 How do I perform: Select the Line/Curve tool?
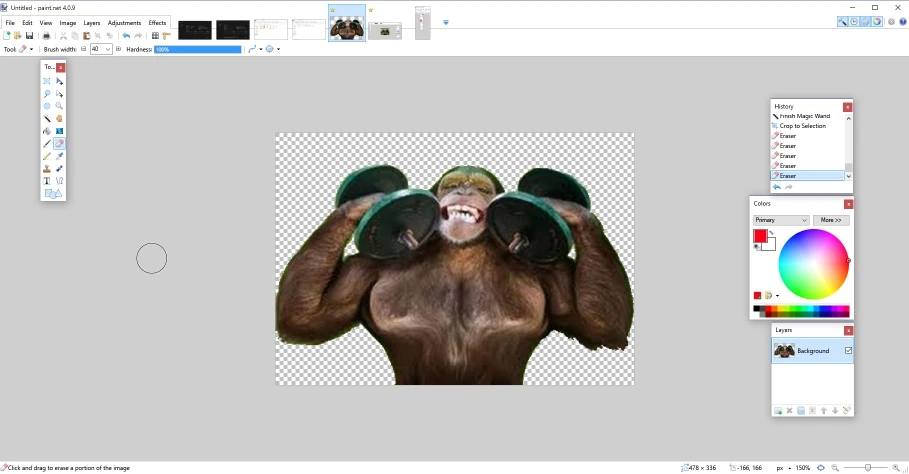point(59,181)
